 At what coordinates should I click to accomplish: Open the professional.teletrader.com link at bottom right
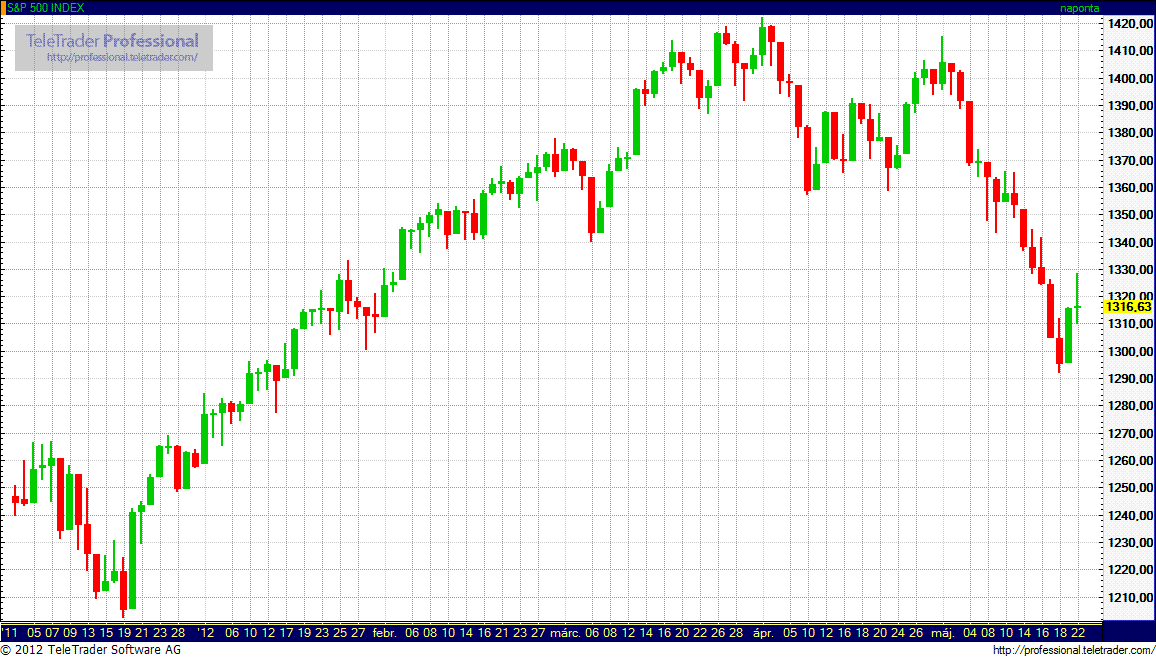pos(1073,650)
